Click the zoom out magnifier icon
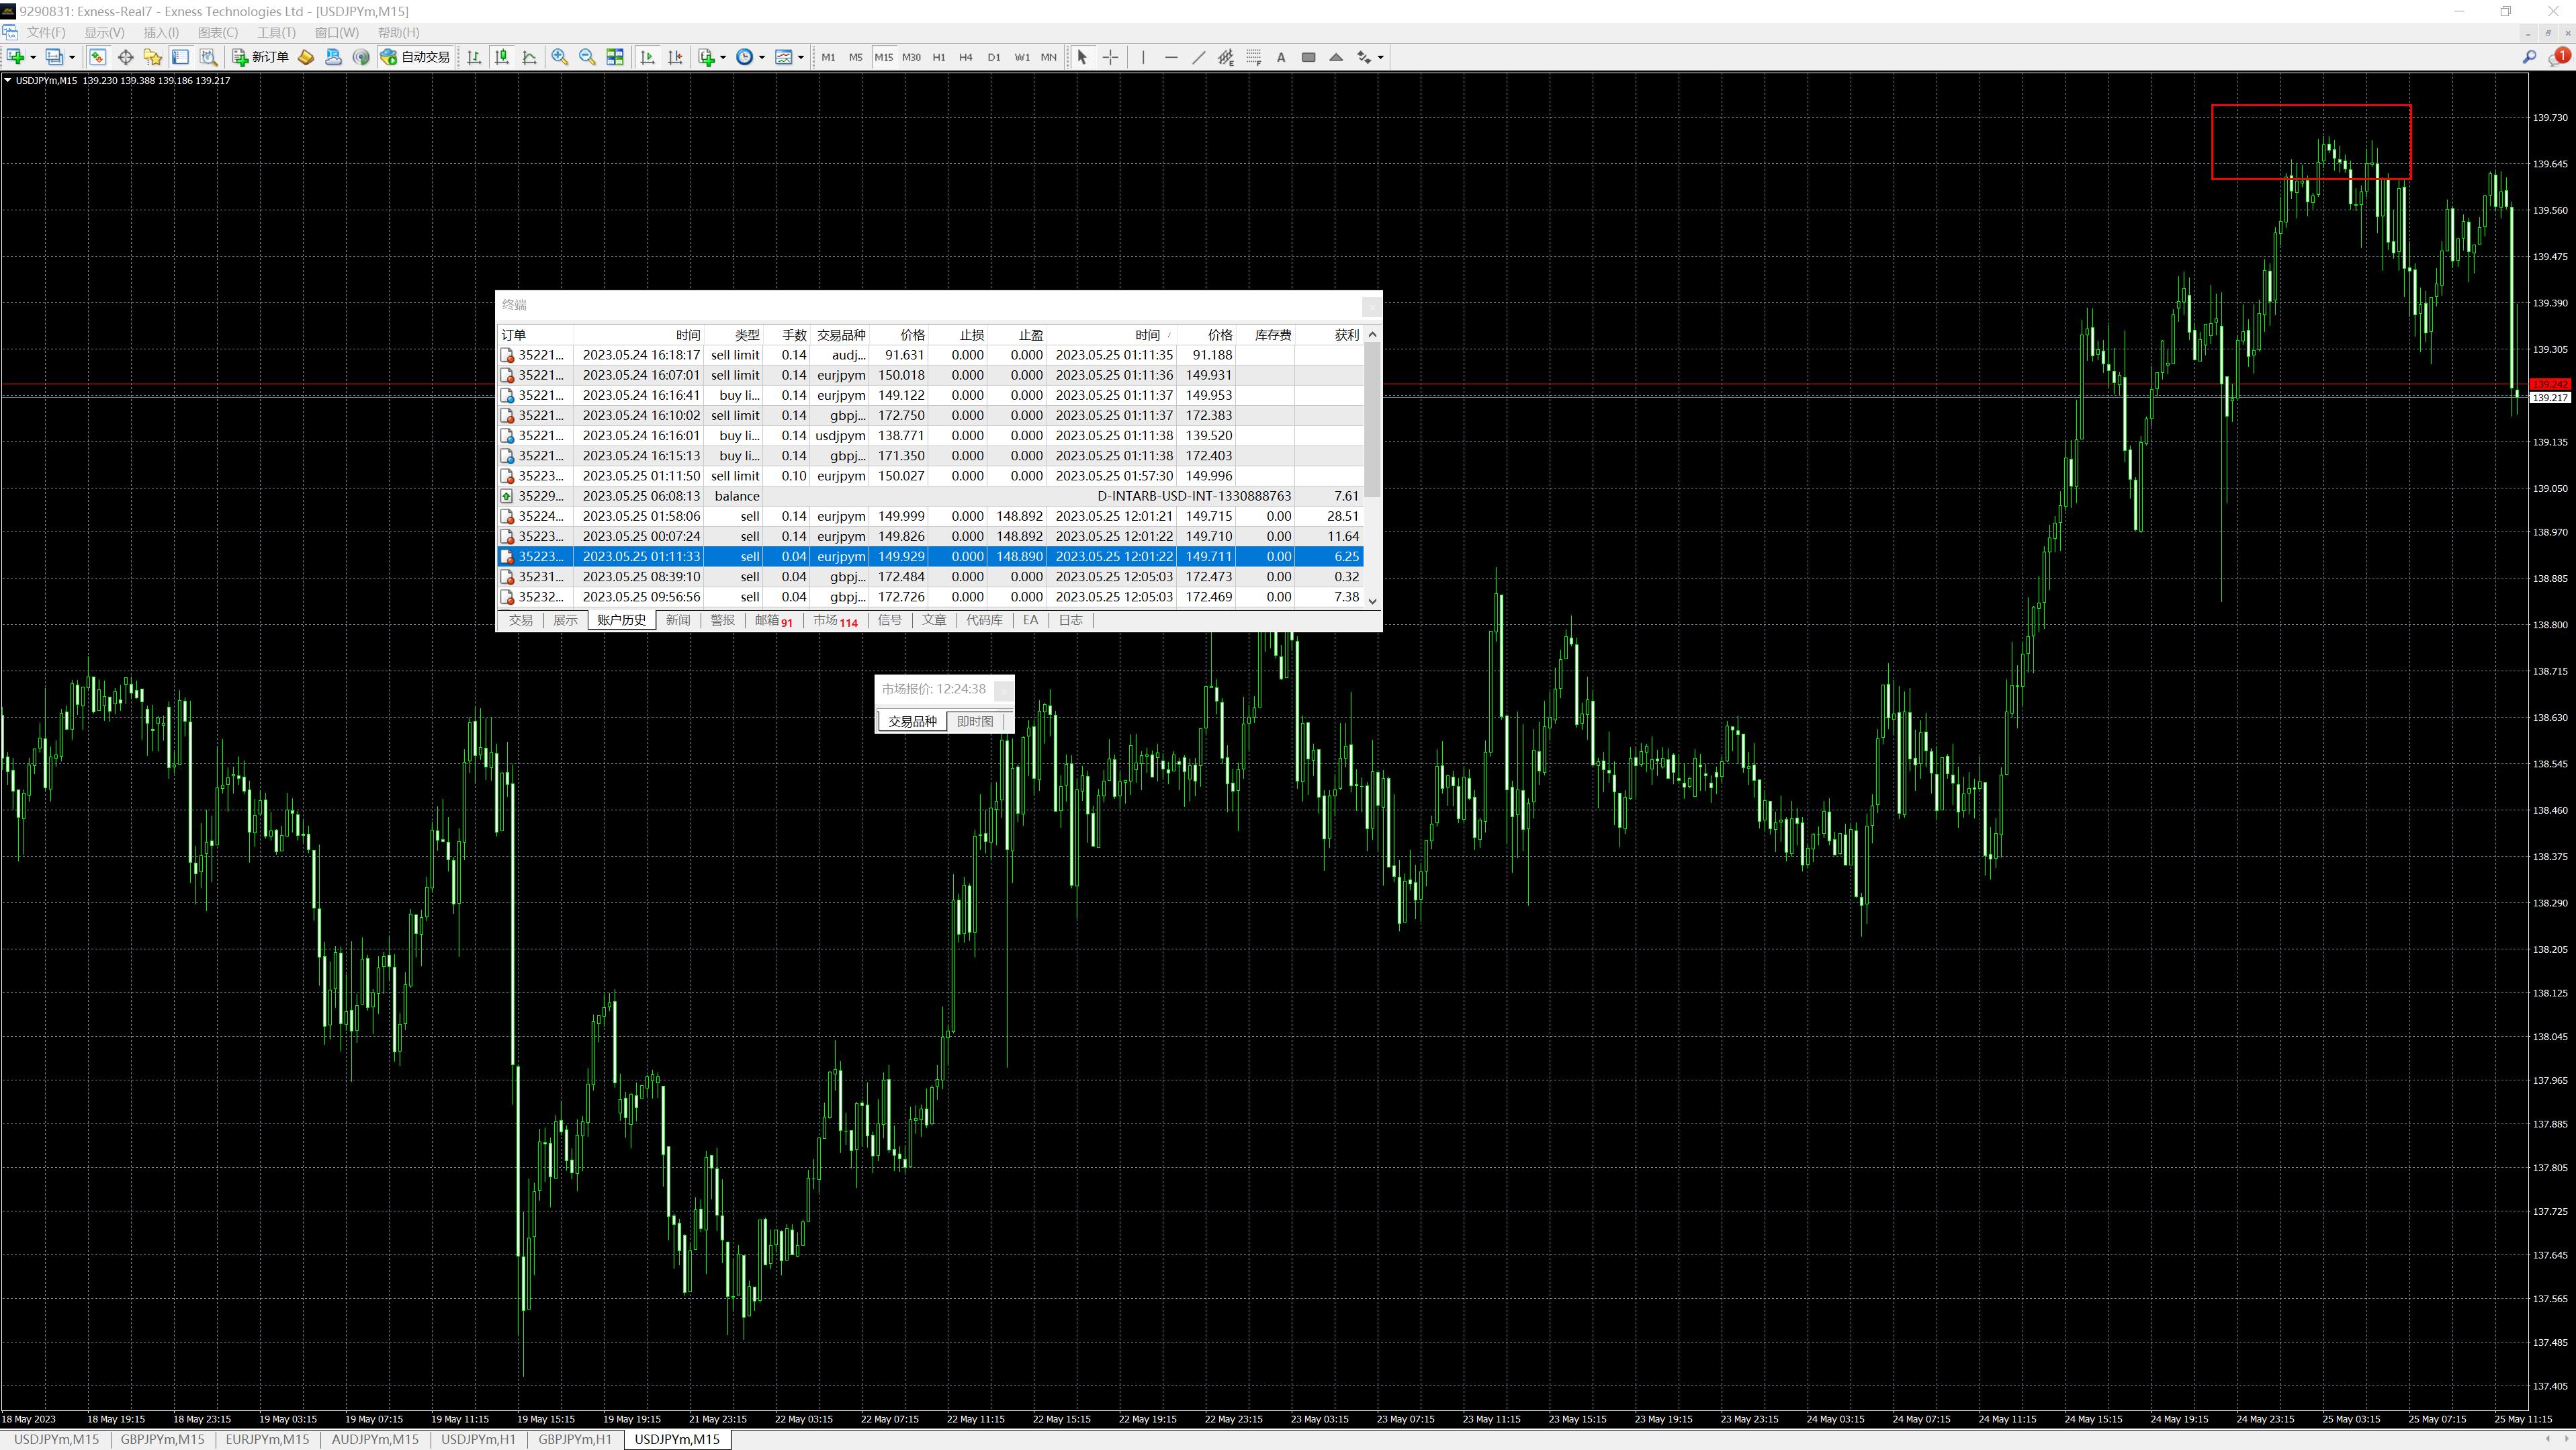The width and height of the screenshot is (2576, 1450). (x=587, y=57)
